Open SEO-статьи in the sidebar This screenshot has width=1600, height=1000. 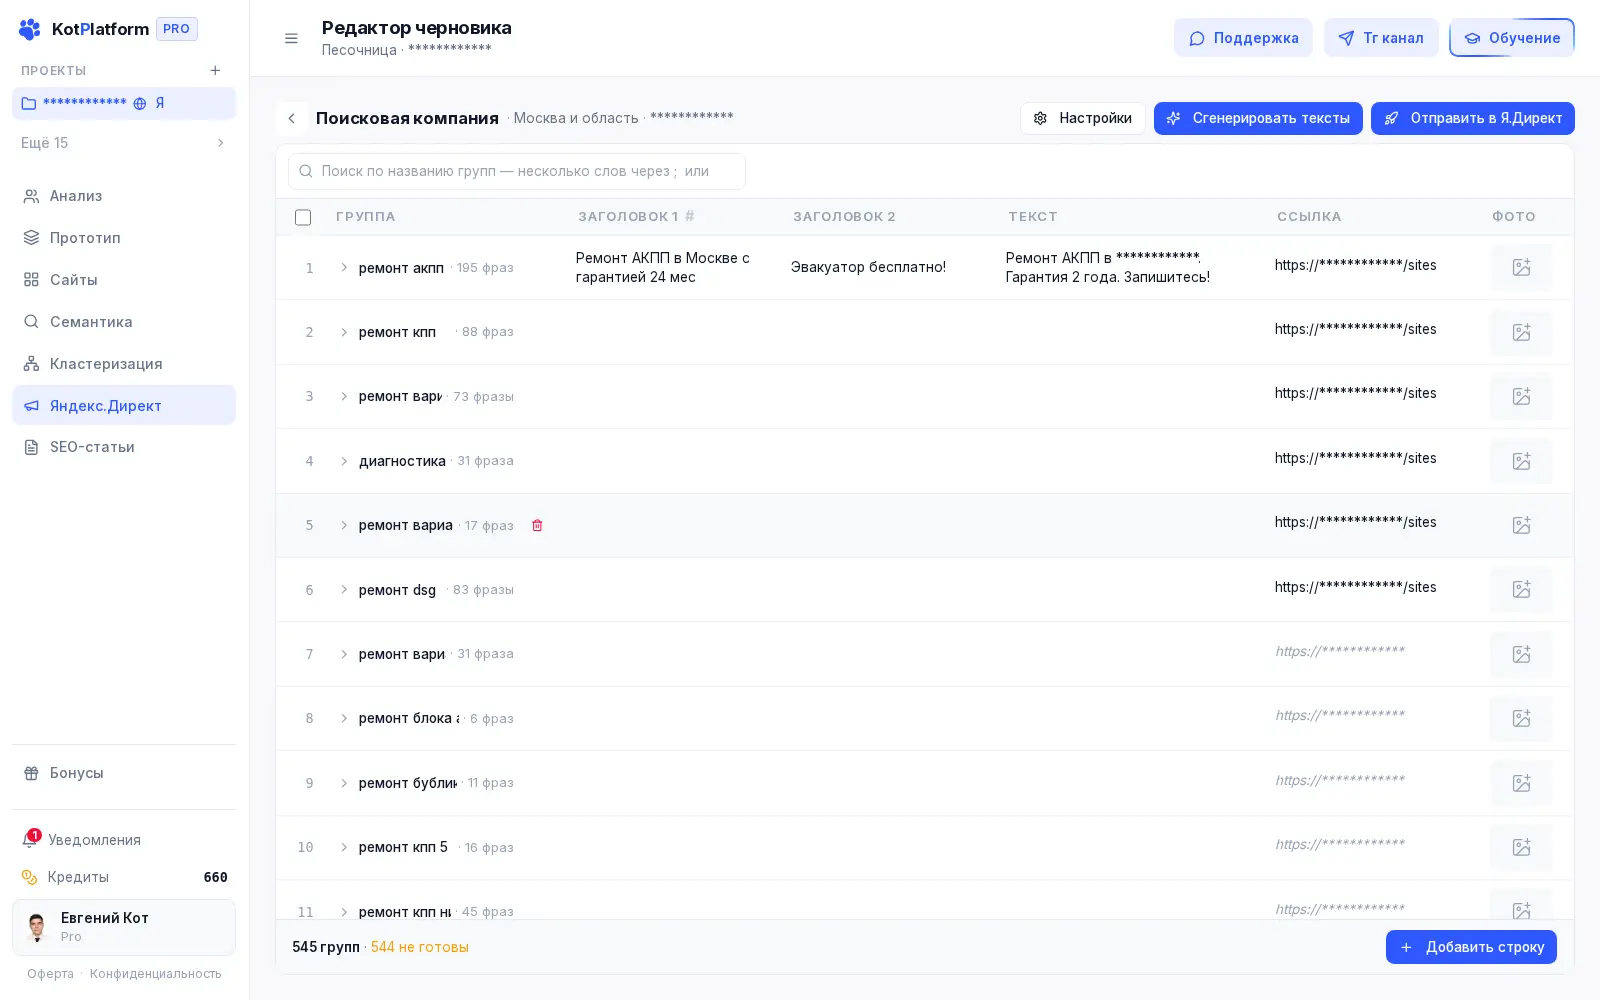tap(124, 447)
